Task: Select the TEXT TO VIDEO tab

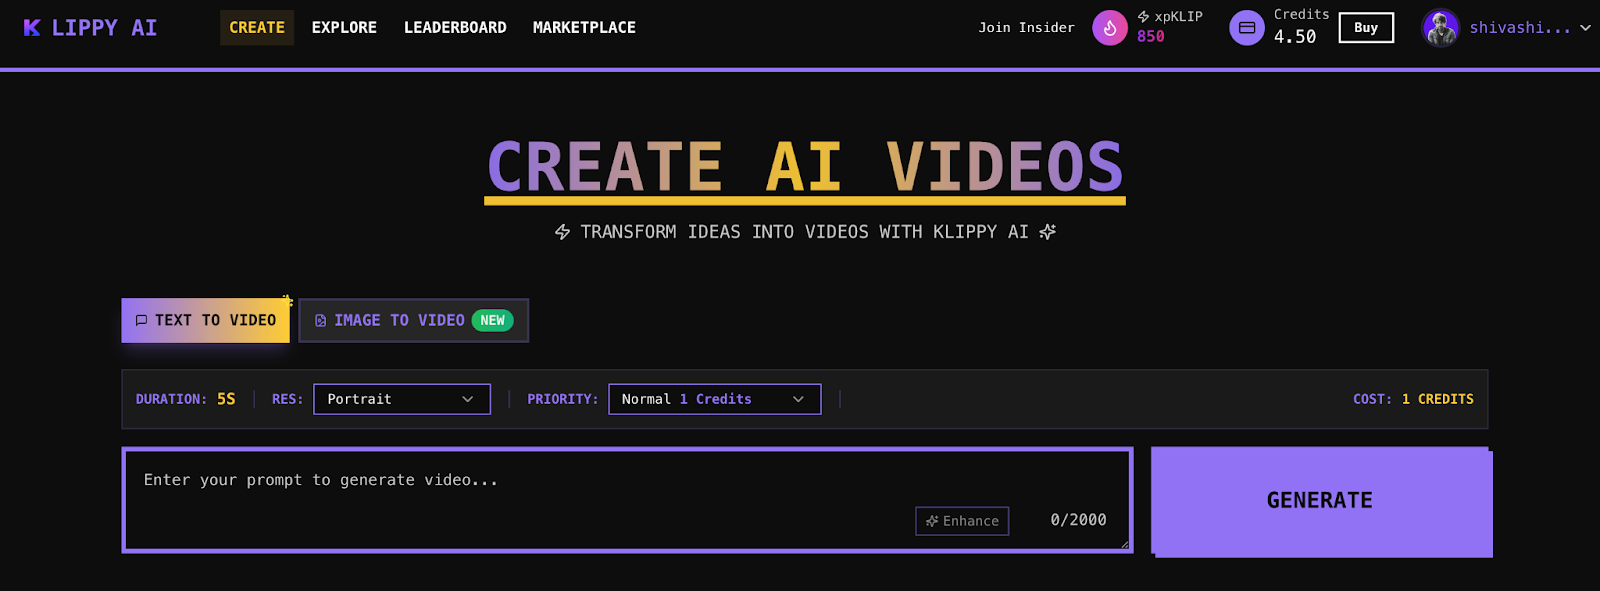Action: 206,320
